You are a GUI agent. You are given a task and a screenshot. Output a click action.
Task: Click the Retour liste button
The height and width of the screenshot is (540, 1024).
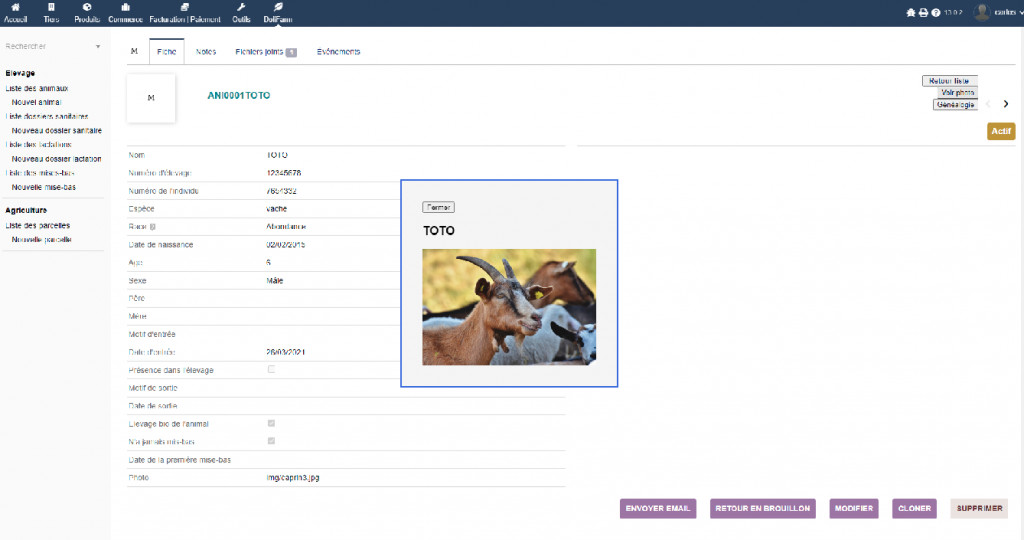[x=950, y=81]
